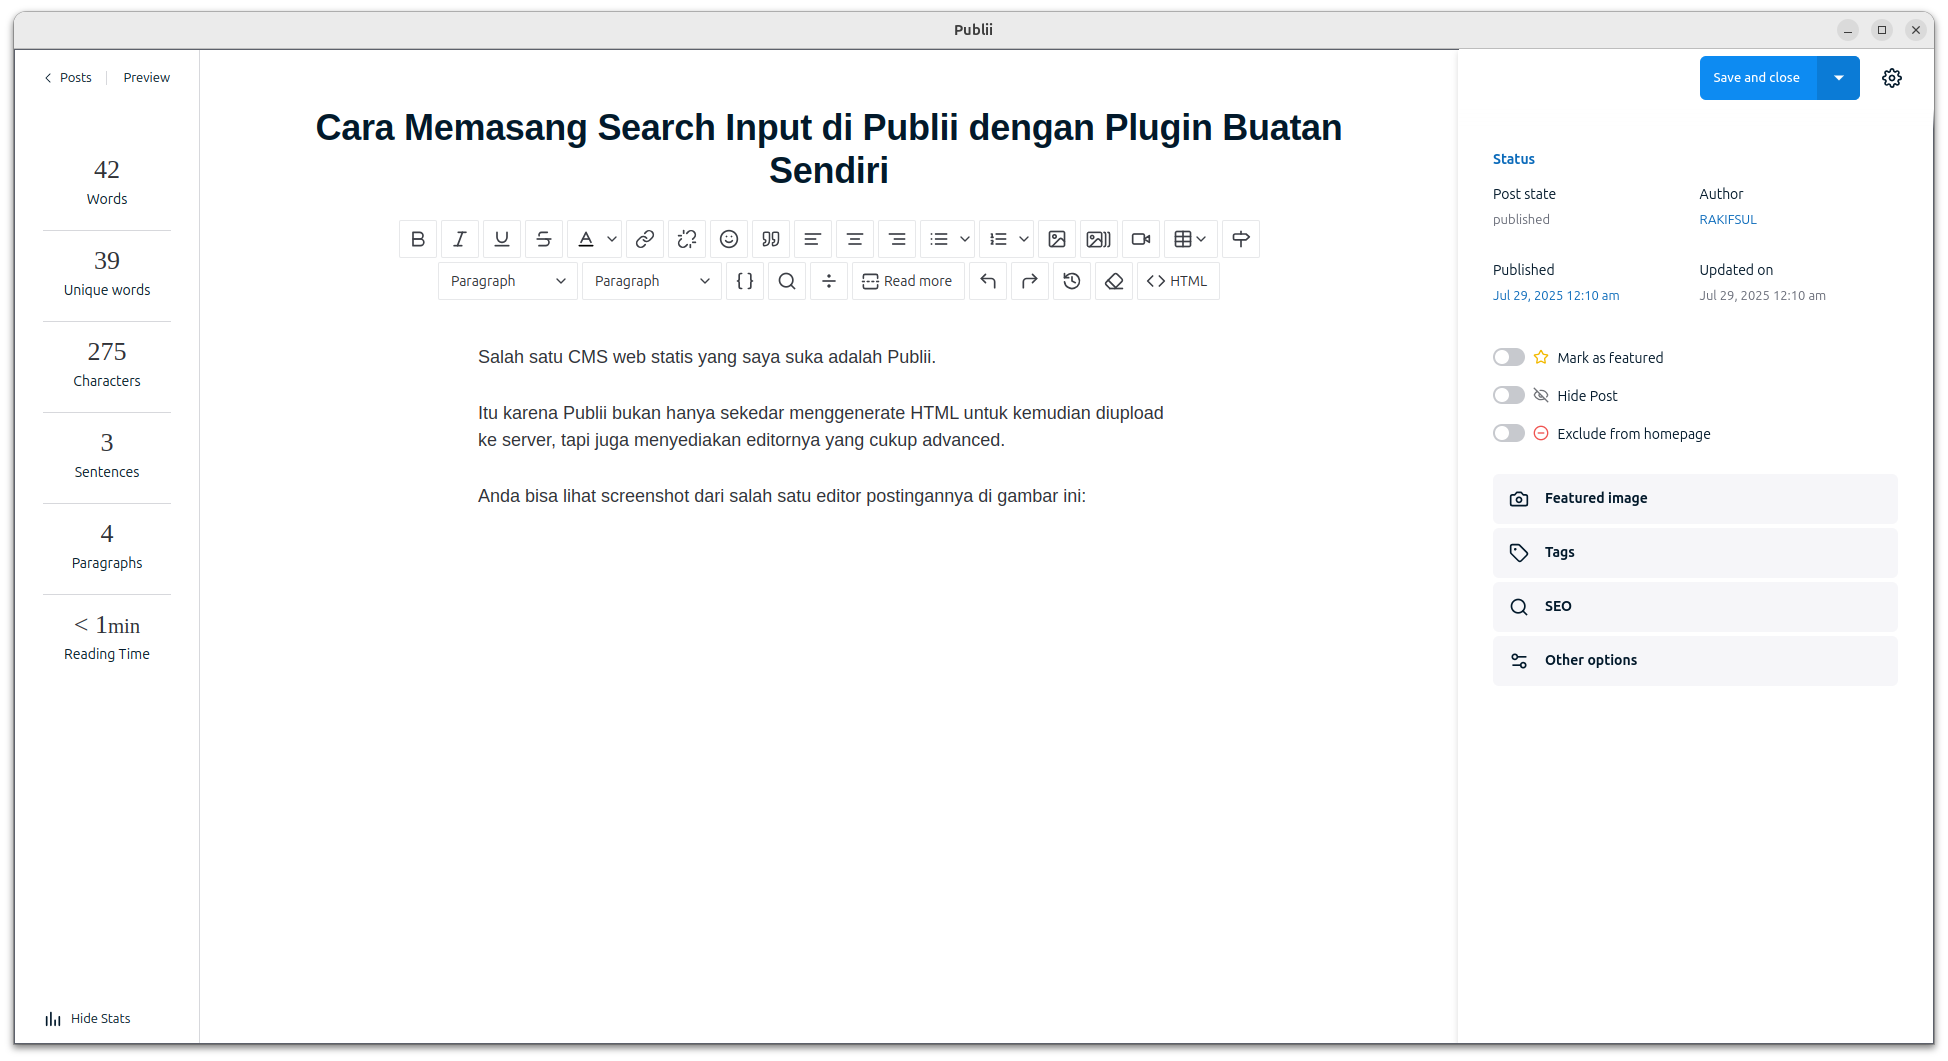Toggle Mark as featured switch
This screenshot has width=1948, height=1061.
[x=1509, y=358]
